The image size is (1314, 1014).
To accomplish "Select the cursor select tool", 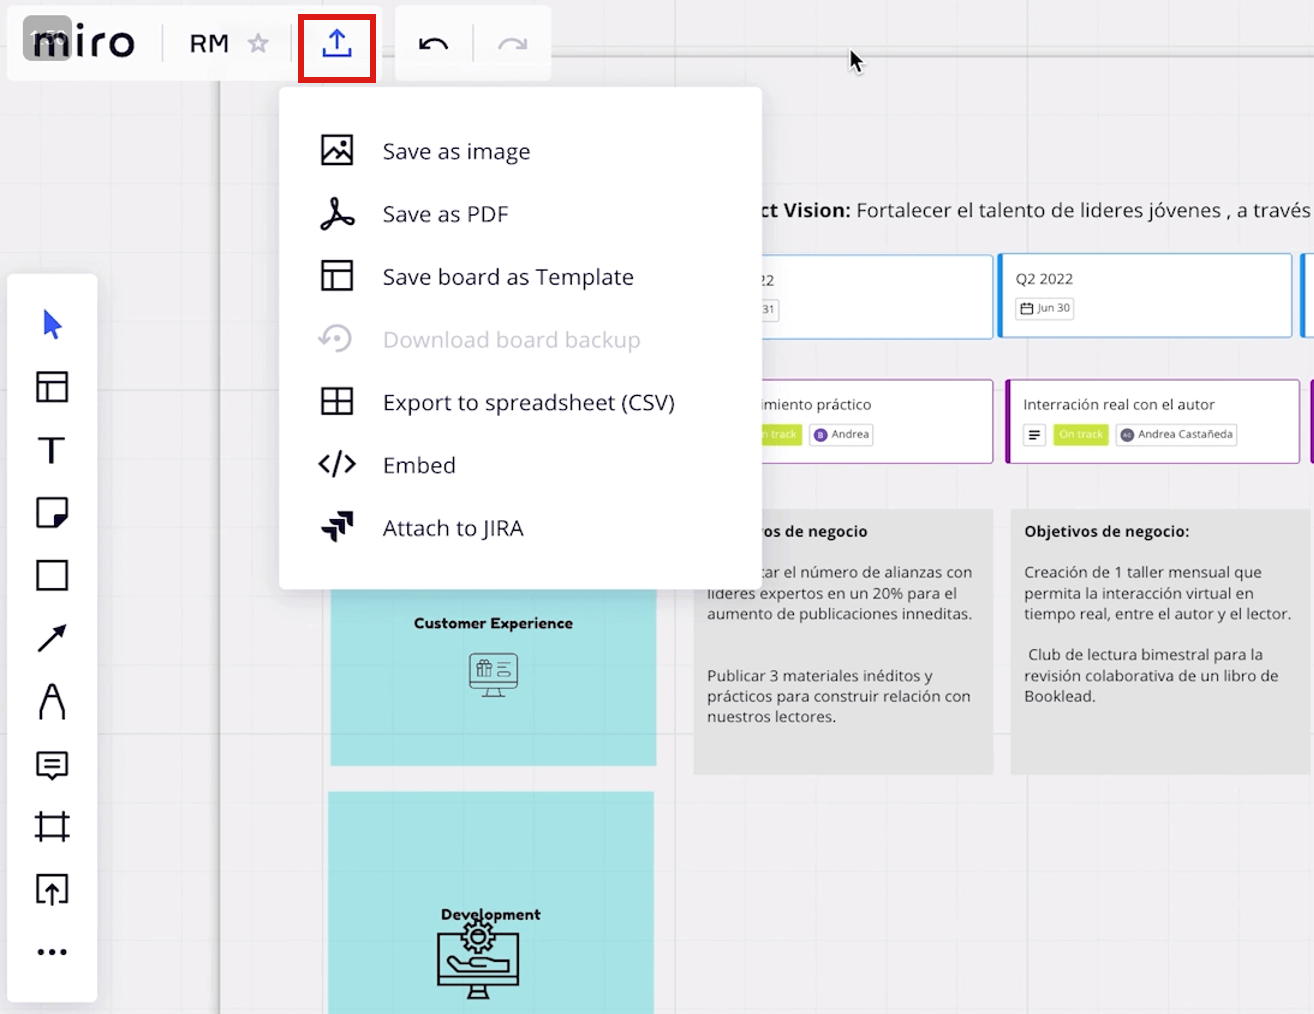I will point(52,324).
